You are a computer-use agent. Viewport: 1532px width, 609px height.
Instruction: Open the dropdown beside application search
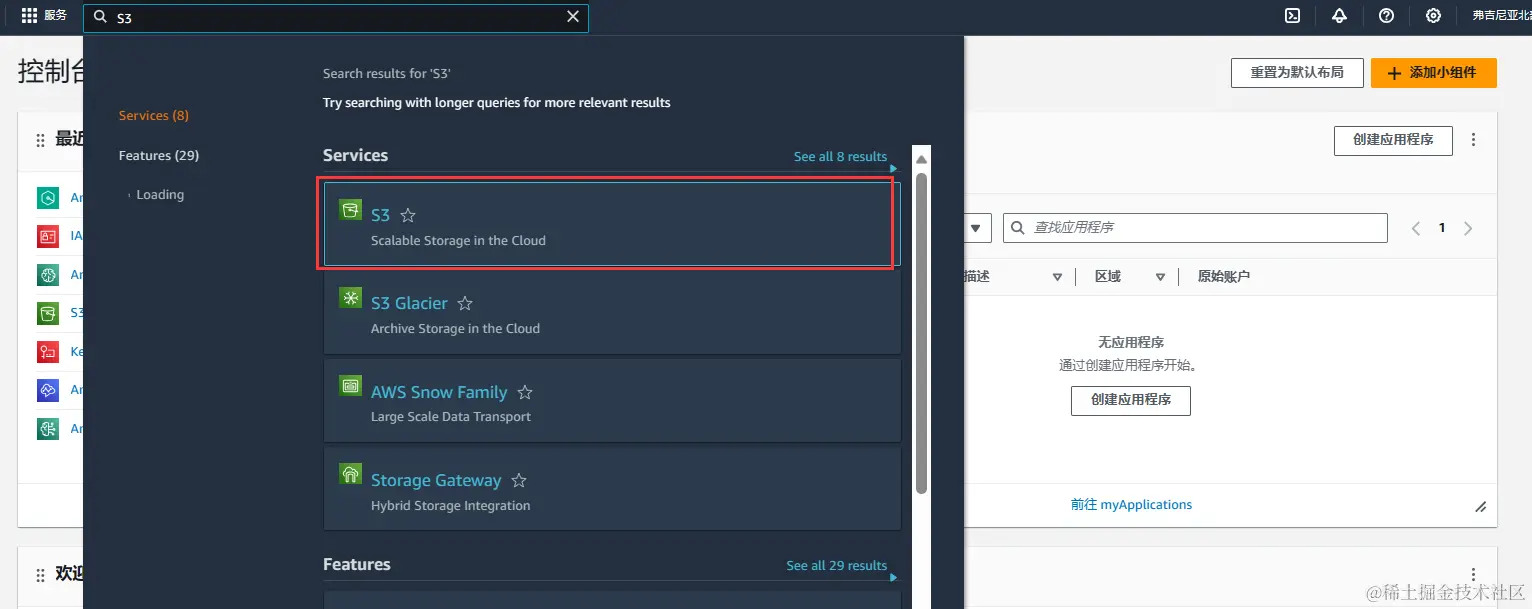[977, 228]
